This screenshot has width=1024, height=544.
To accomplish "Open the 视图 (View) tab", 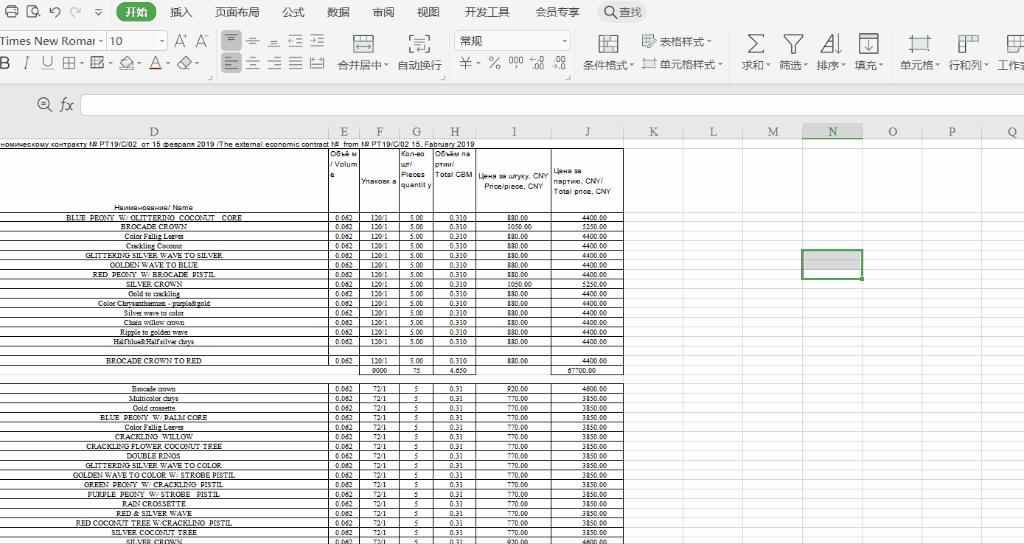I will click(x=428, y=12).
